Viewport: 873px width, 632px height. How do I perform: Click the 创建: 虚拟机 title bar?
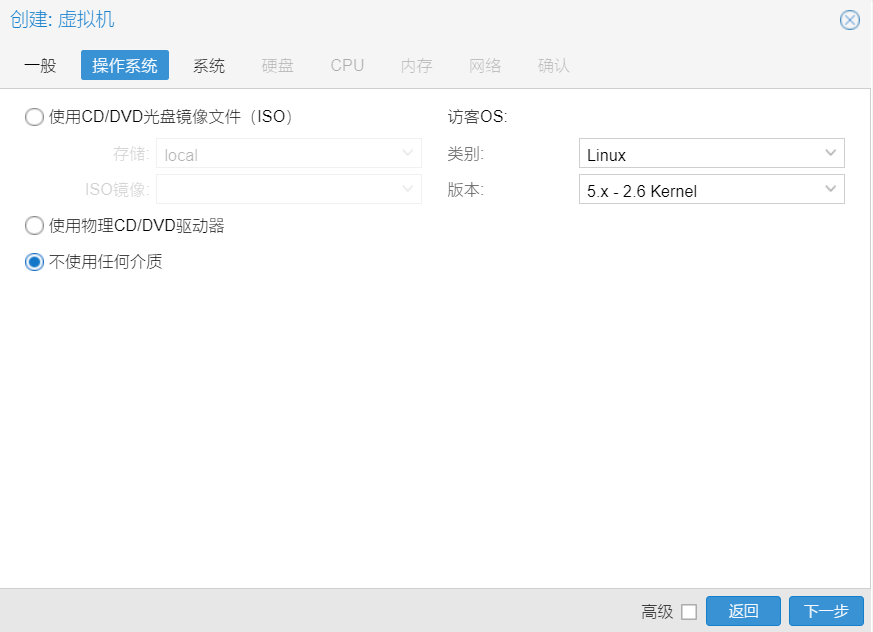[x=400, y=20]
